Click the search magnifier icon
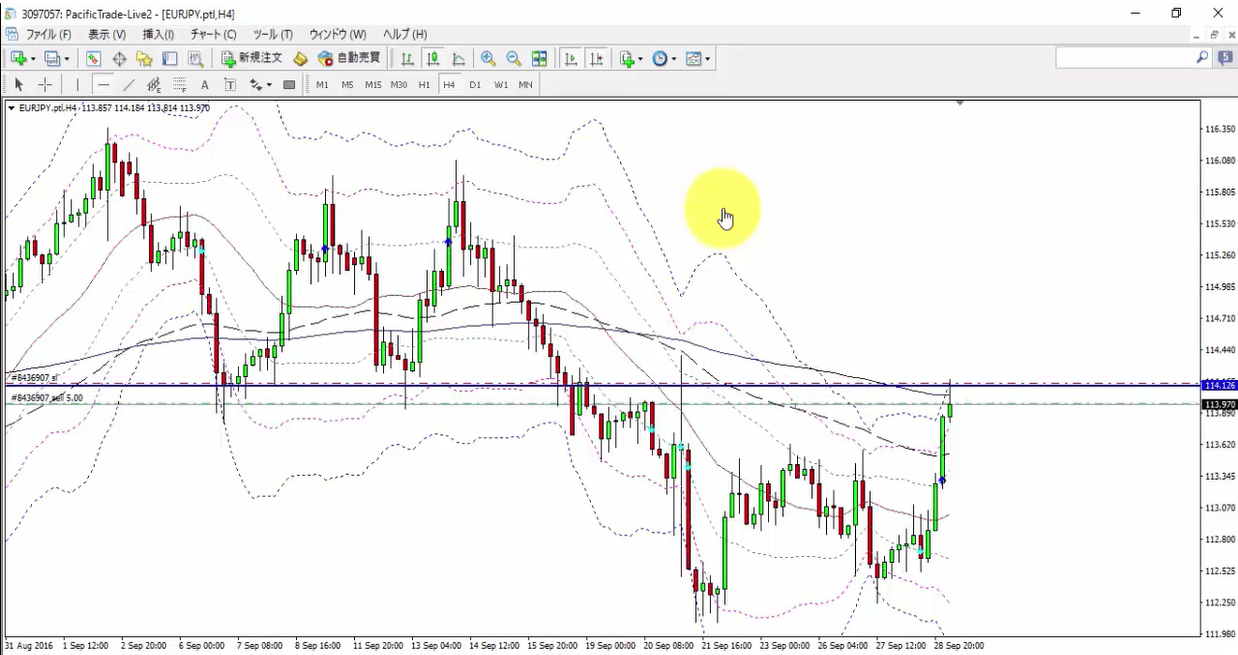This screenshot has height=655, width=1238. tap(1203, 58)
